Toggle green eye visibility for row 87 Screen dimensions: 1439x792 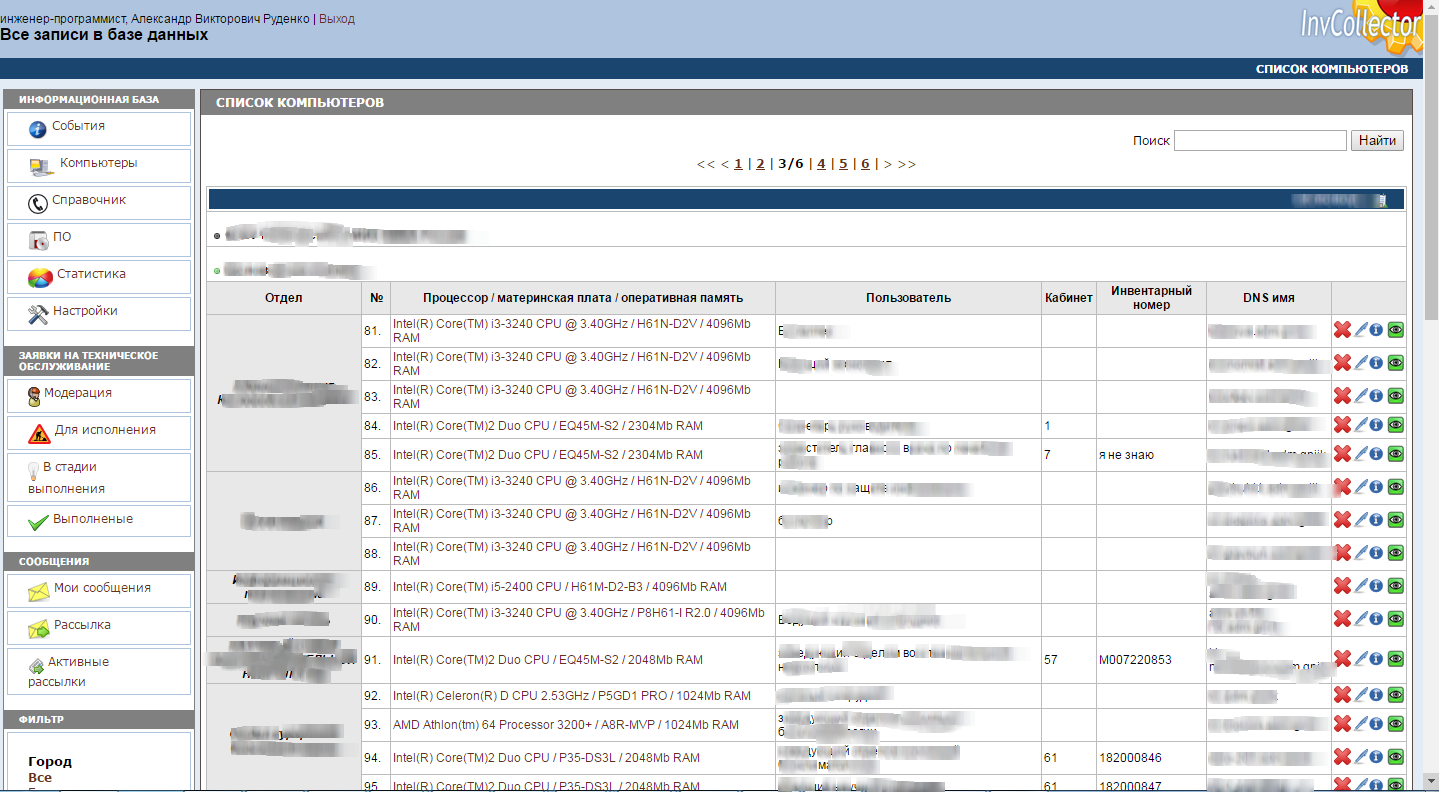tap(1395, 520)
